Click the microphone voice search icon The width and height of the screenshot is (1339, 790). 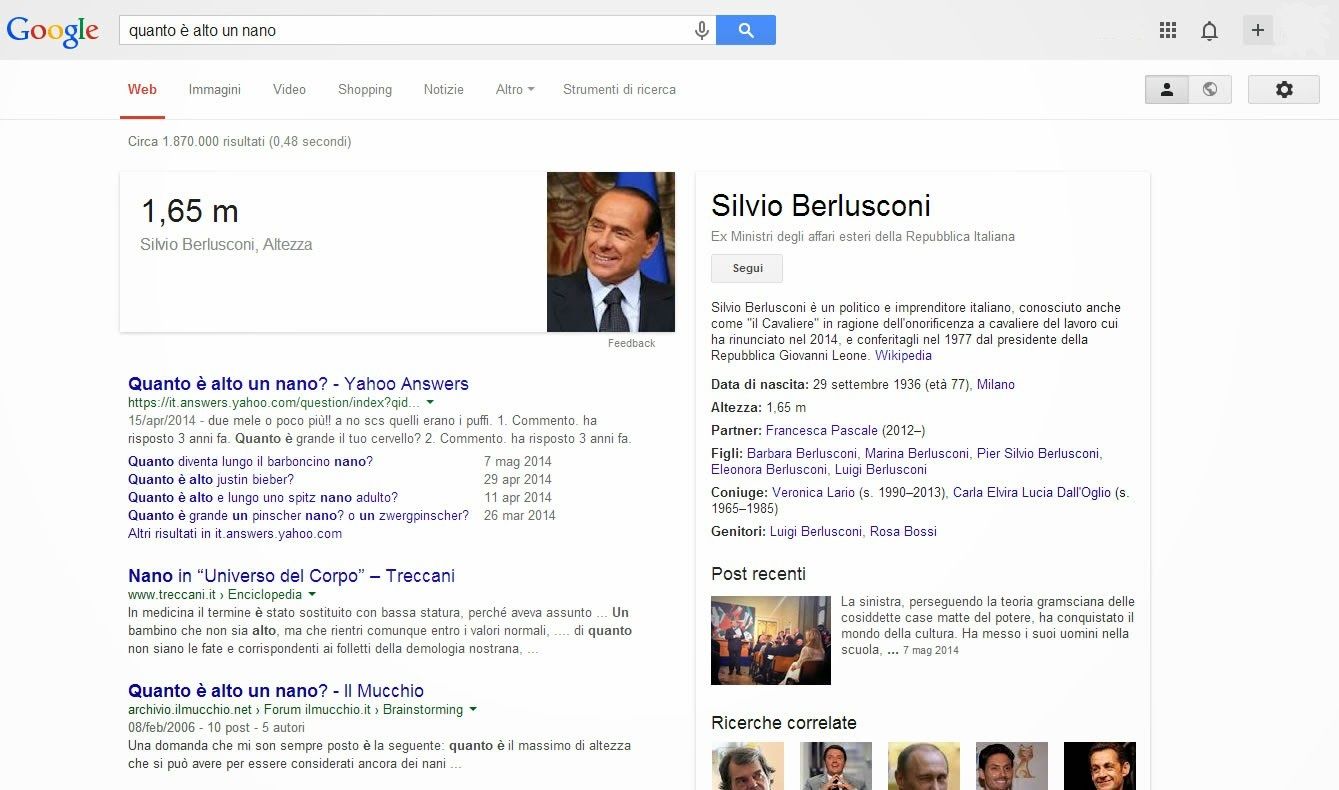click(x=702, y=31)
